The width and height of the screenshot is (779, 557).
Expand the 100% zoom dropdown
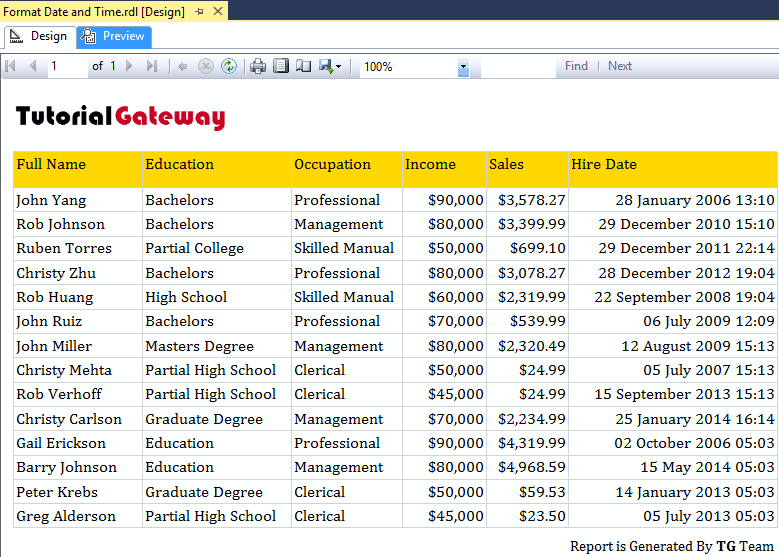tap(463, 67)
